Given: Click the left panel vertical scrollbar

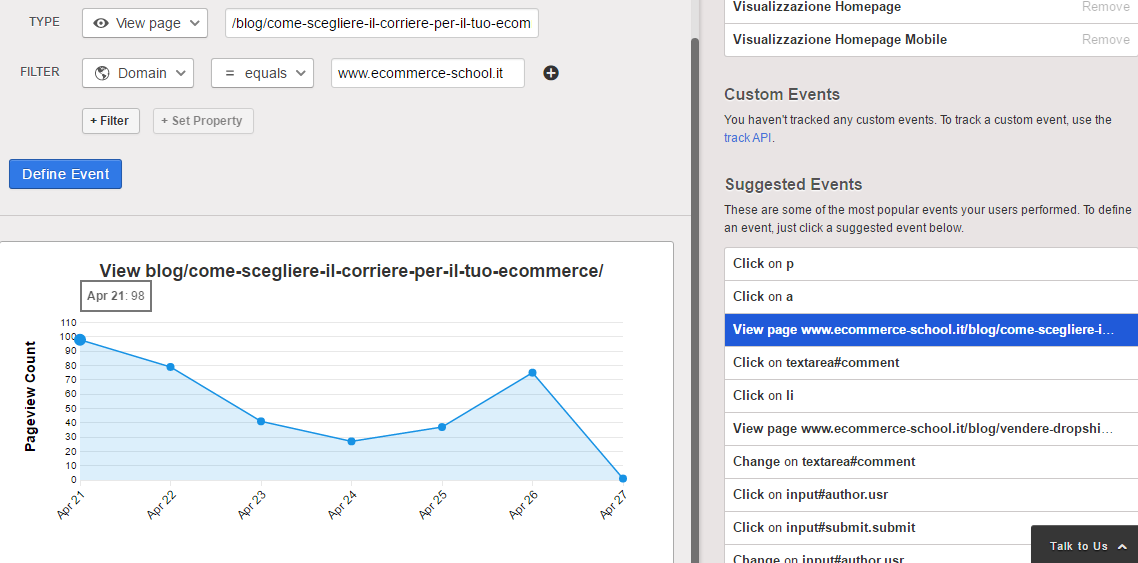Looking at the screenshot, I should 696,300.
